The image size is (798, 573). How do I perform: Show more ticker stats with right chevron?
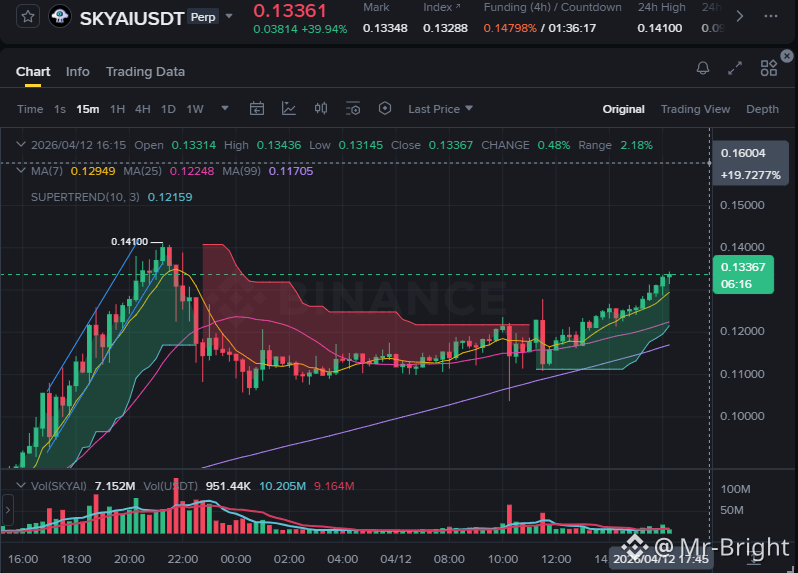(740, 16)
